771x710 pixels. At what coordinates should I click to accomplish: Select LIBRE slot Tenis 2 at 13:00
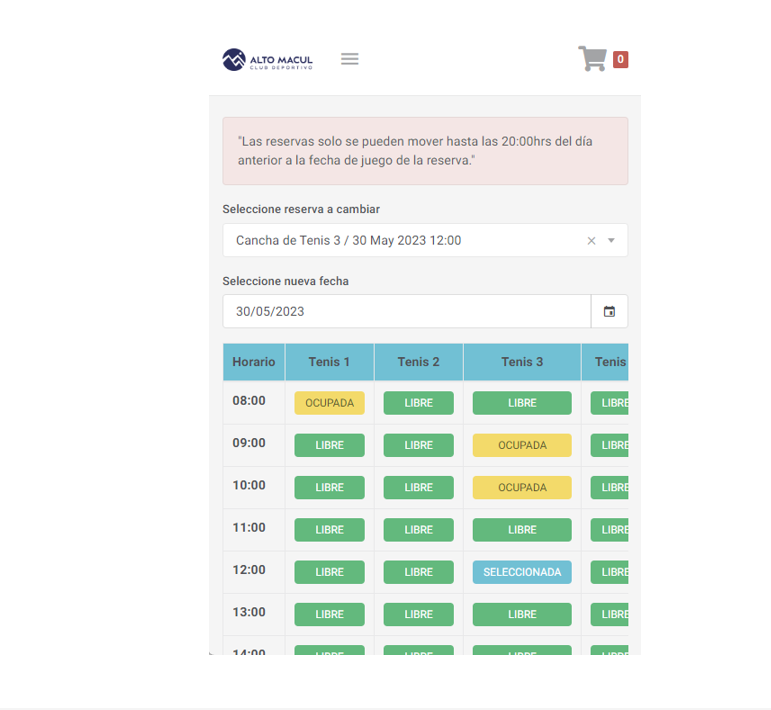(418, 614)
